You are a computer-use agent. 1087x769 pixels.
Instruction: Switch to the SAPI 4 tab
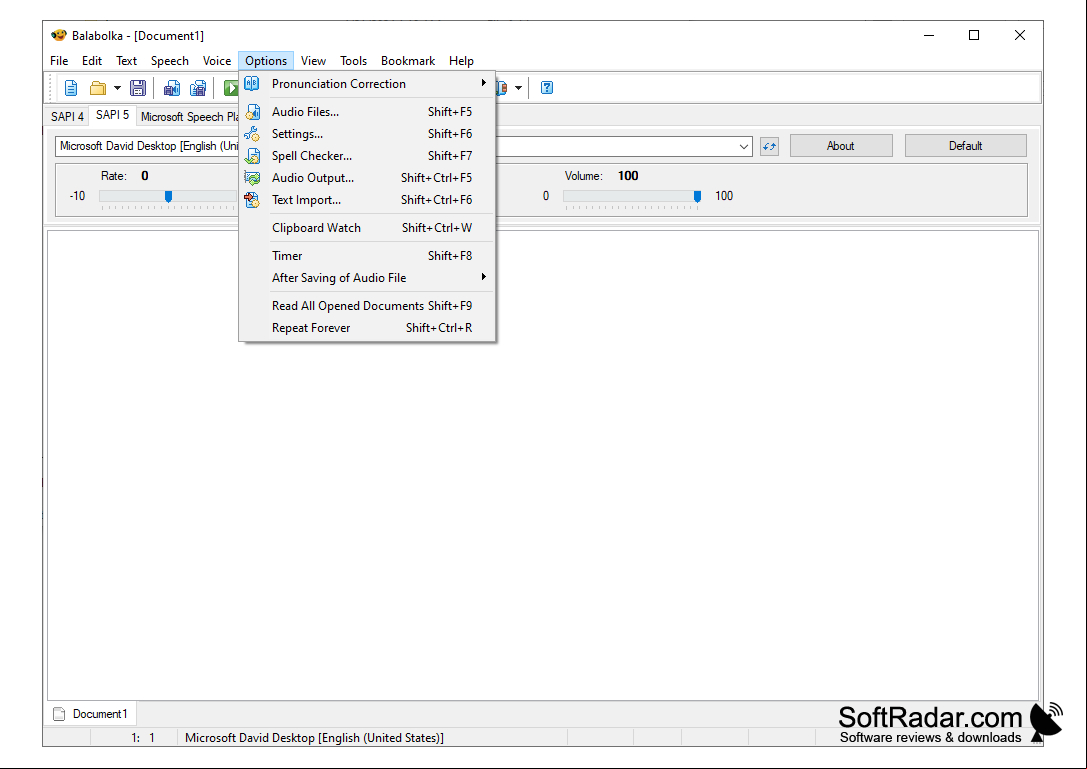click(67, 116)
